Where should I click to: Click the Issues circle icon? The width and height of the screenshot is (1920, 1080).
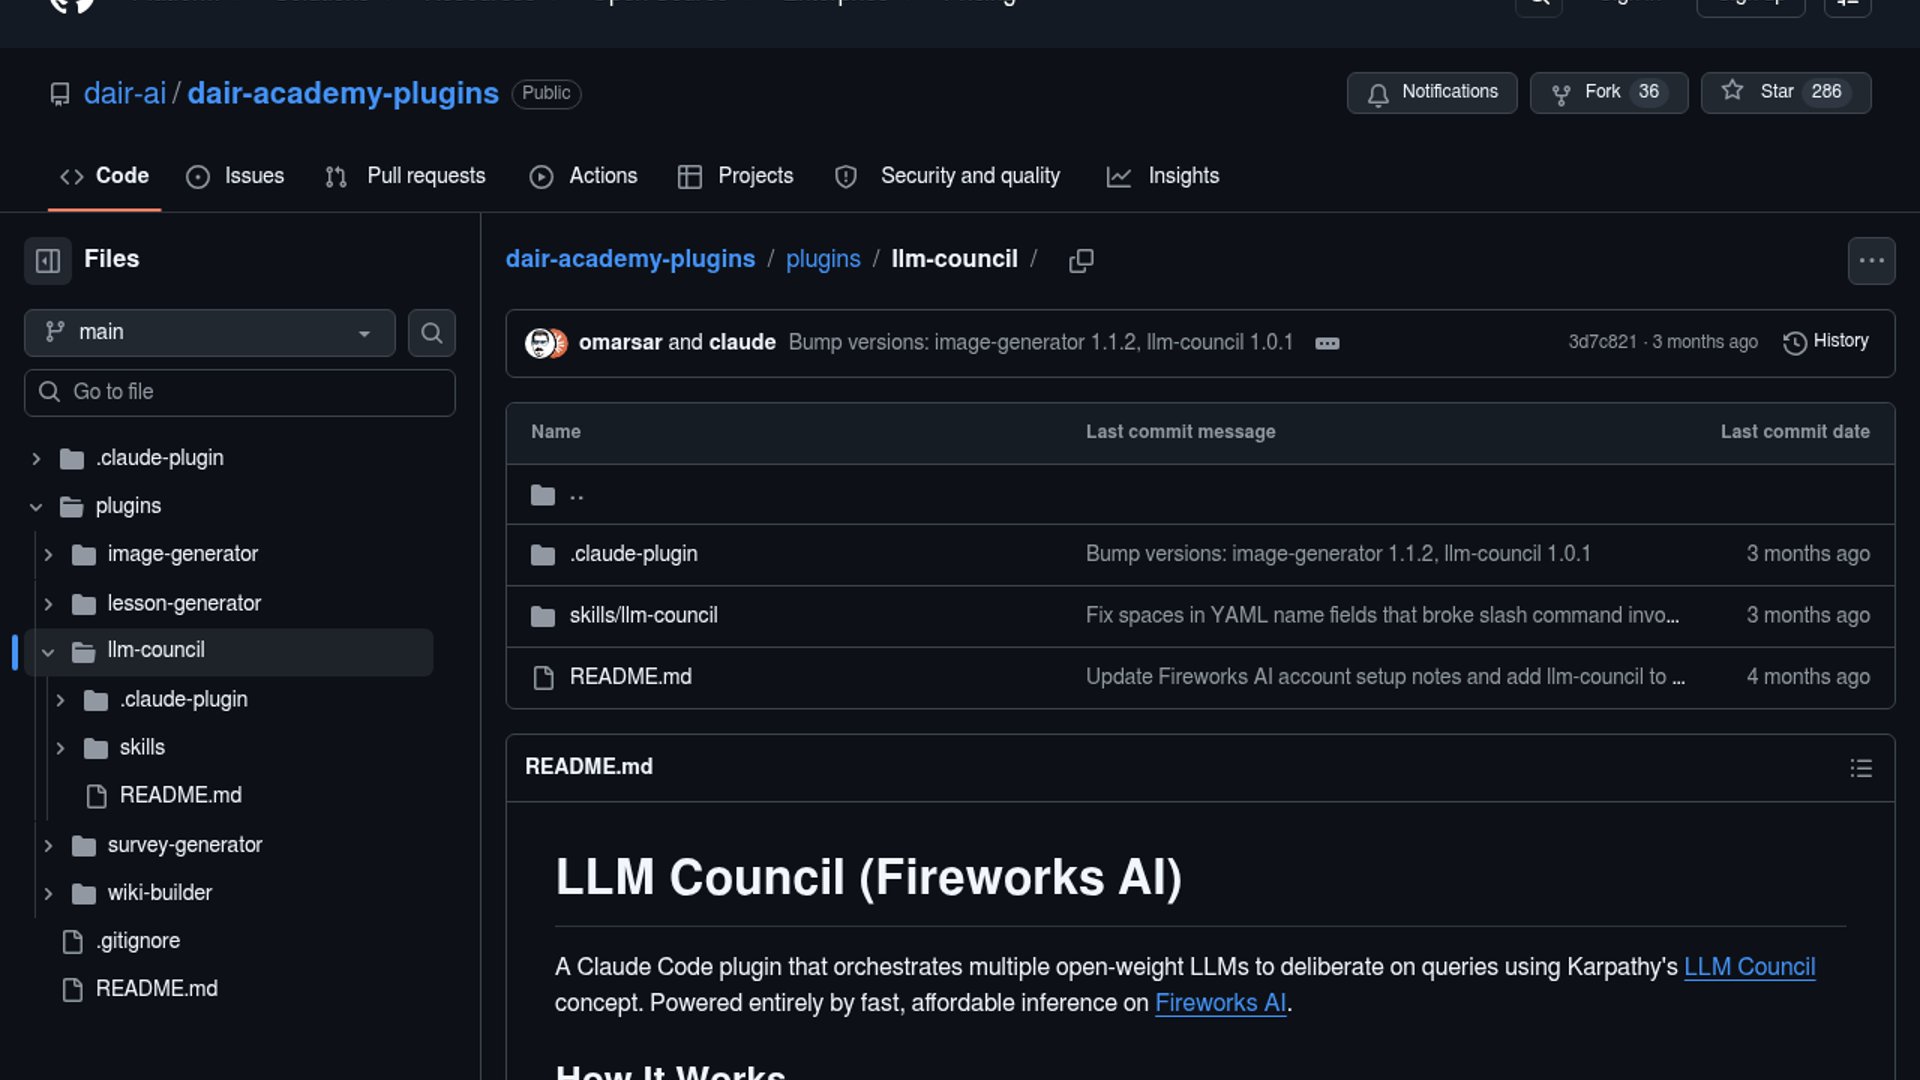198,177
